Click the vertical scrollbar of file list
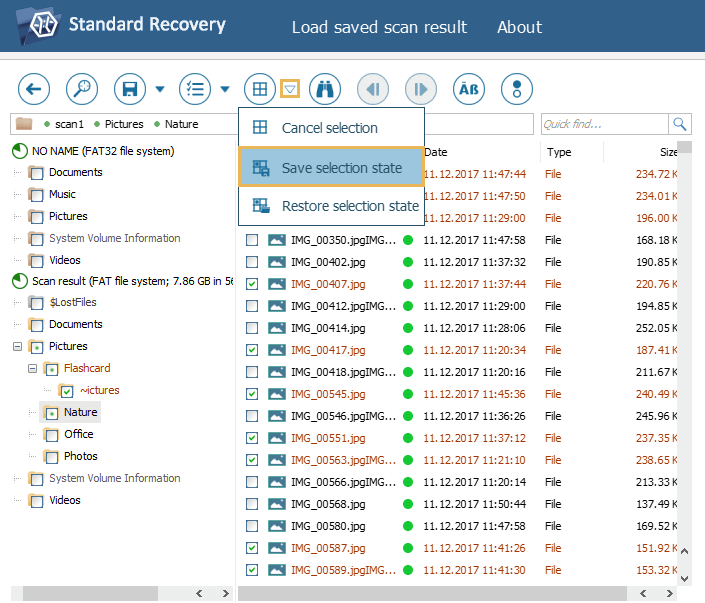 pyautogui.click(x=684, y=350)
